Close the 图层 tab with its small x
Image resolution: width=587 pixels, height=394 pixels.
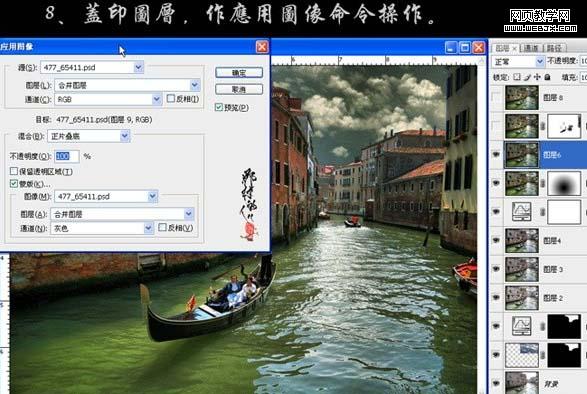click(515, 48)
